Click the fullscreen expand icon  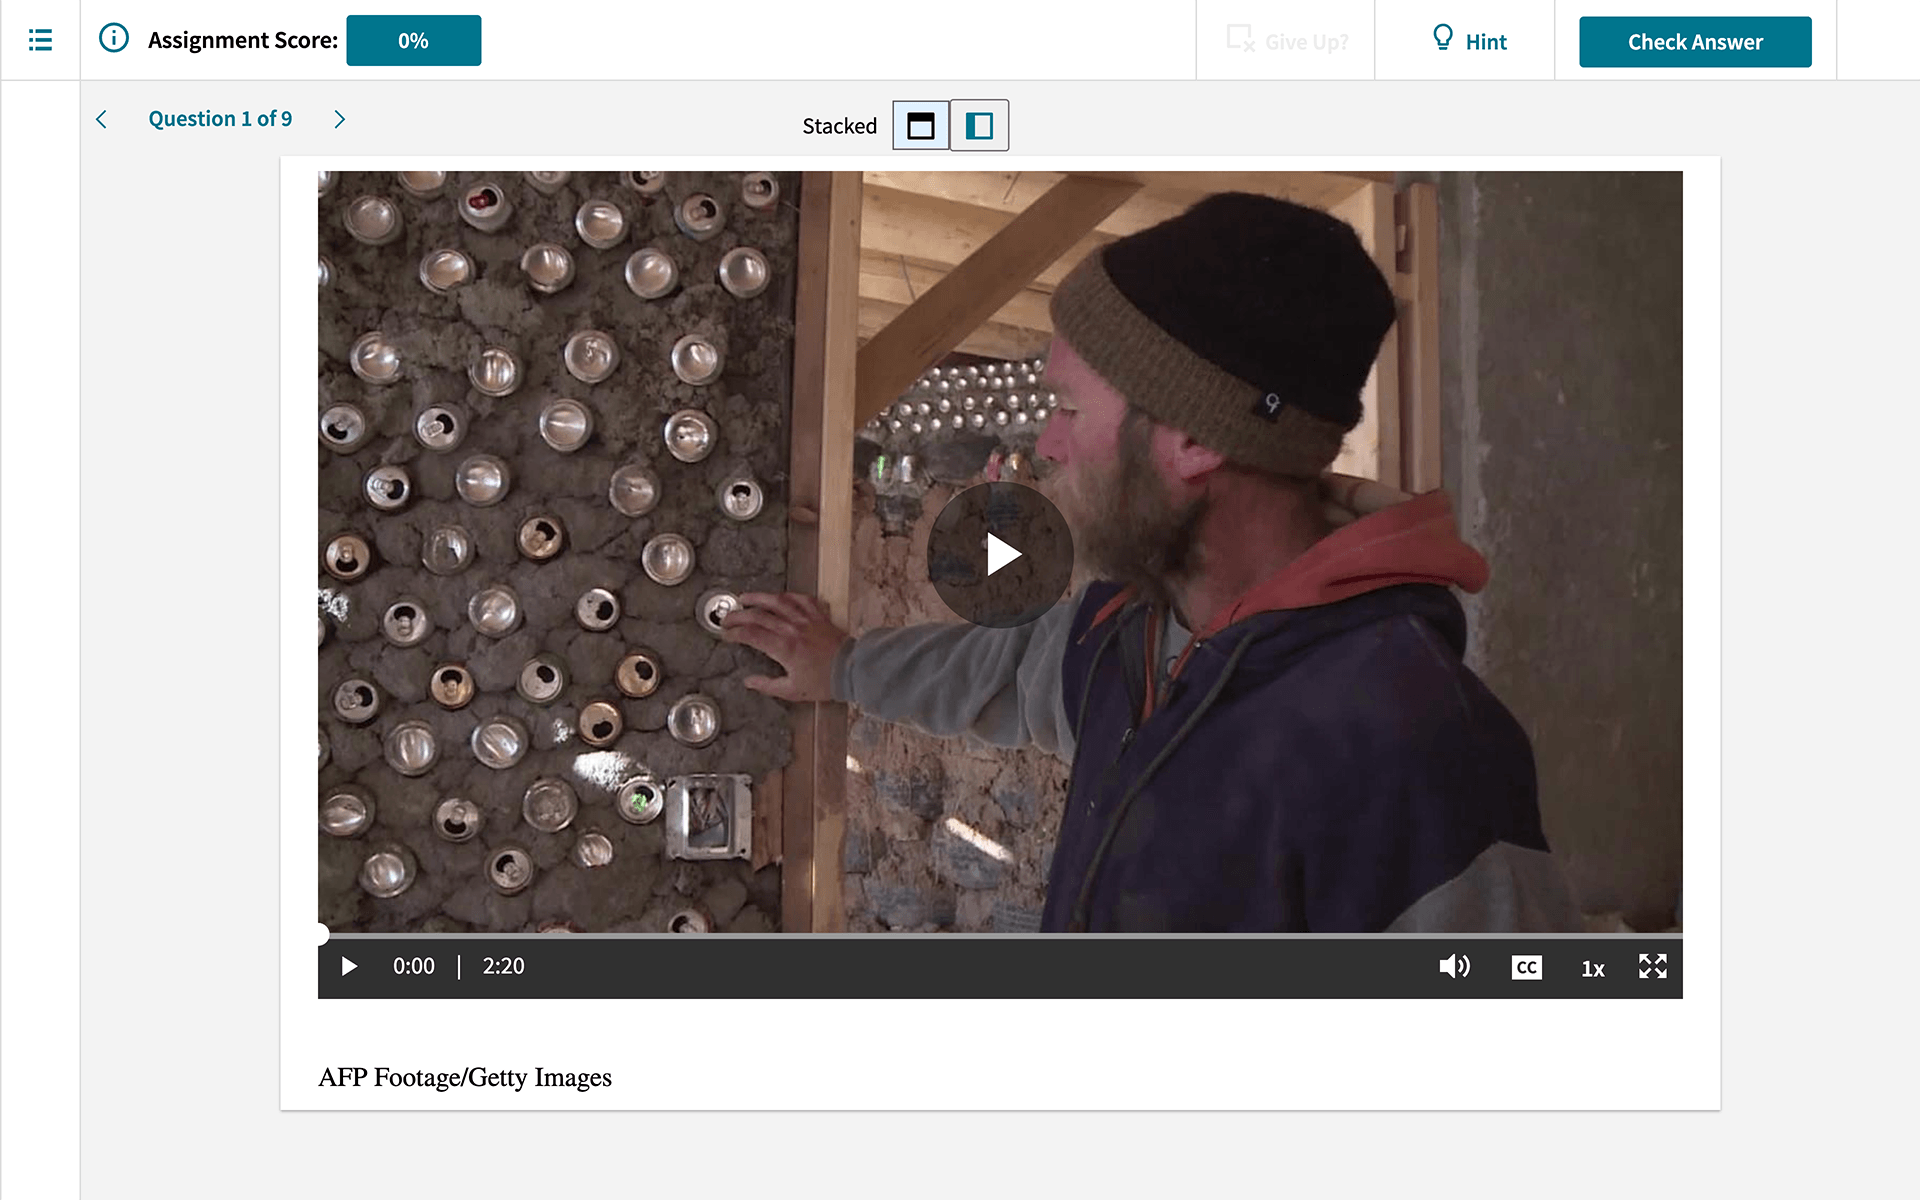(1653, 964)
